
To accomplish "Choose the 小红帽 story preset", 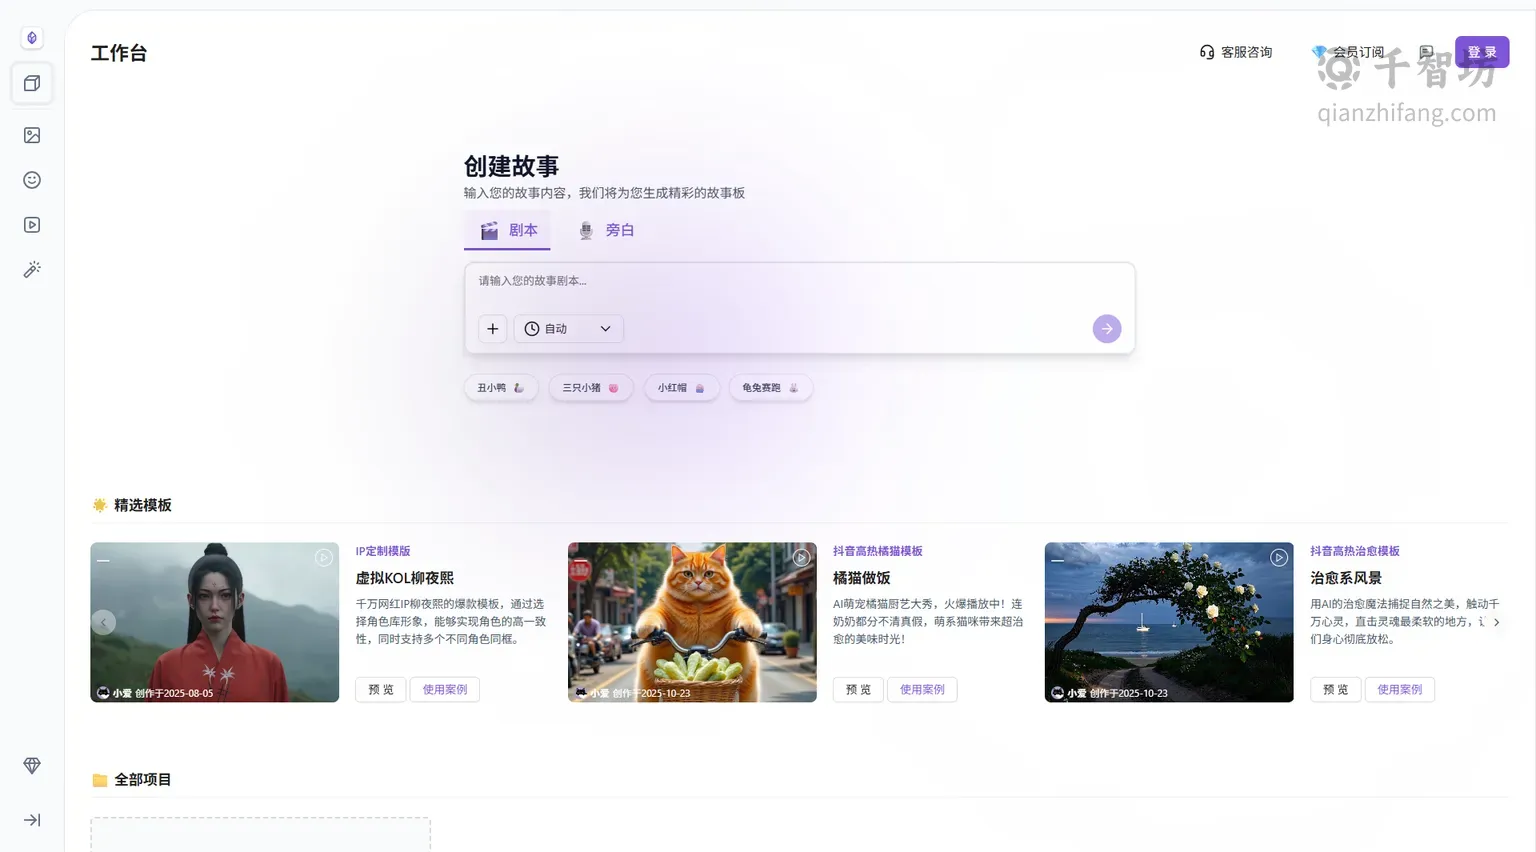I will pyautogui.click(x=681, y=388).
